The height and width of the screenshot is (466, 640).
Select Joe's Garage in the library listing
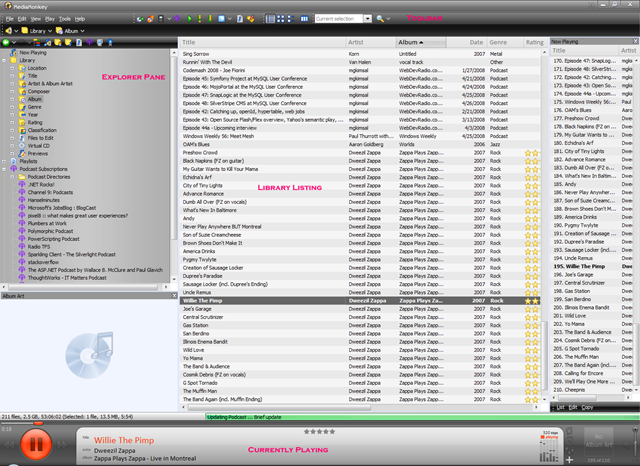[360, 309]
